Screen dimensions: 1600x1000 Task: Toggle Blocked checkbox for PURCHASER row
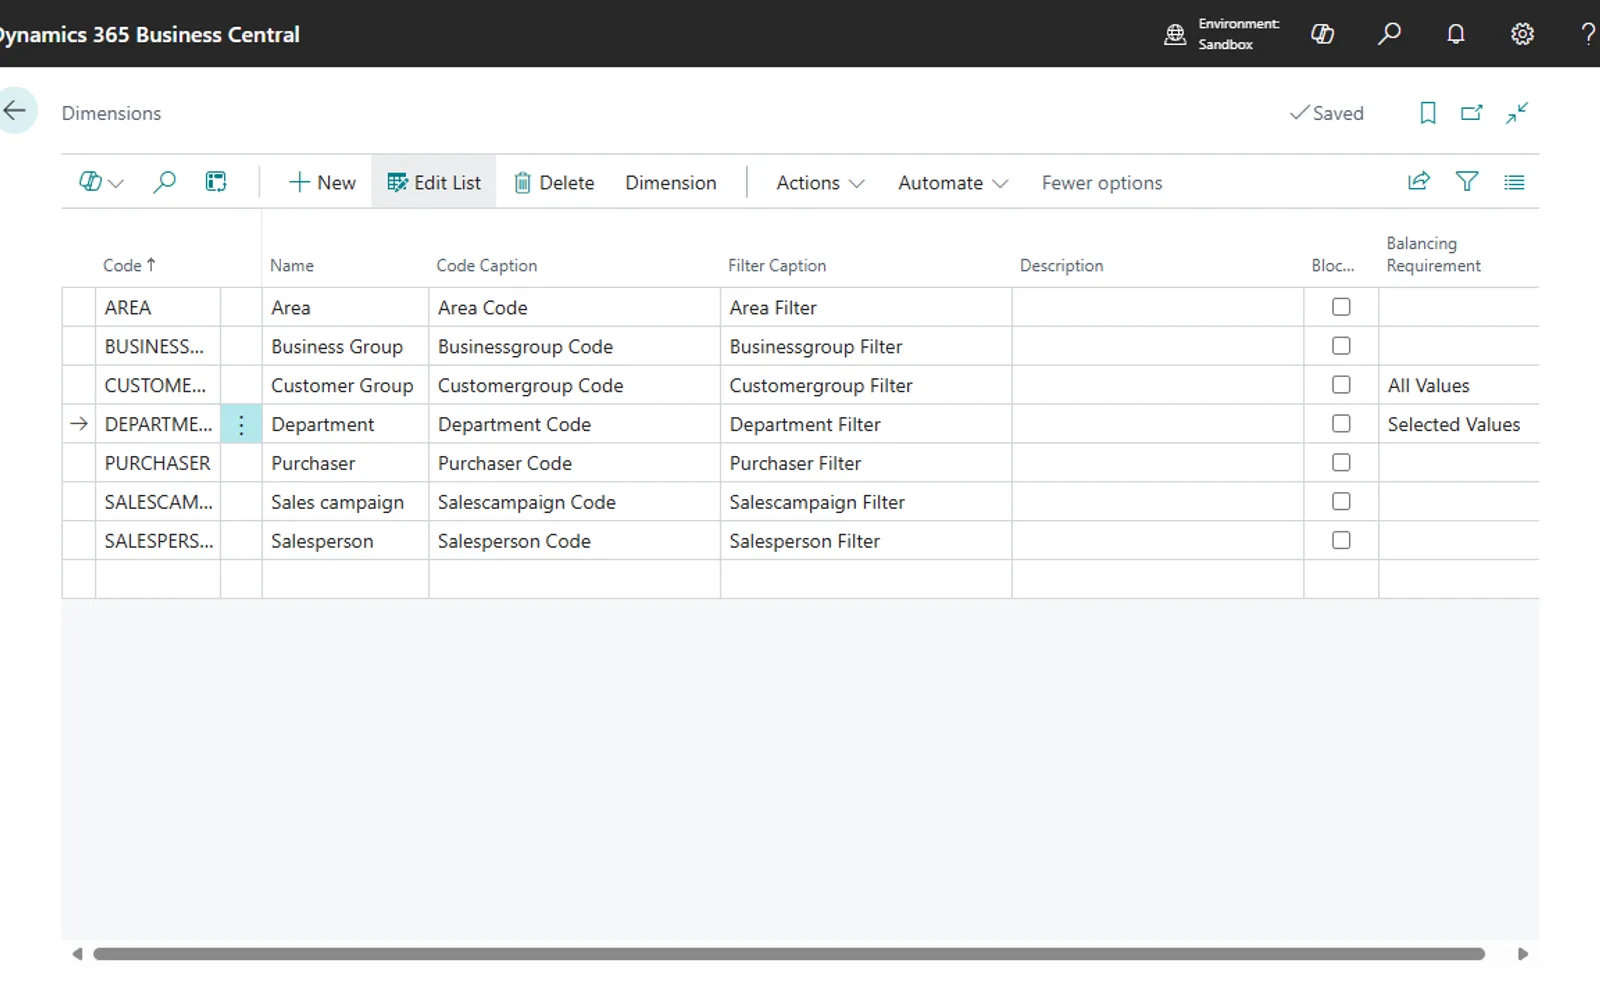point(1341,463)
